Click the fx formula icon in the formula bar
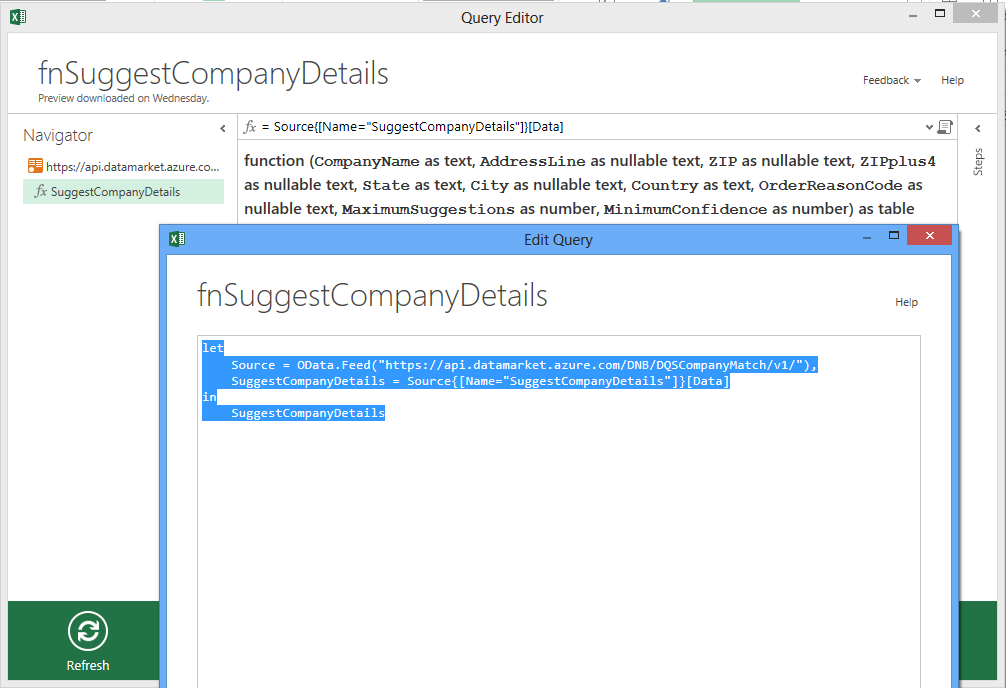This screenshot has height=688, width=1006. [x=250, y=127]
